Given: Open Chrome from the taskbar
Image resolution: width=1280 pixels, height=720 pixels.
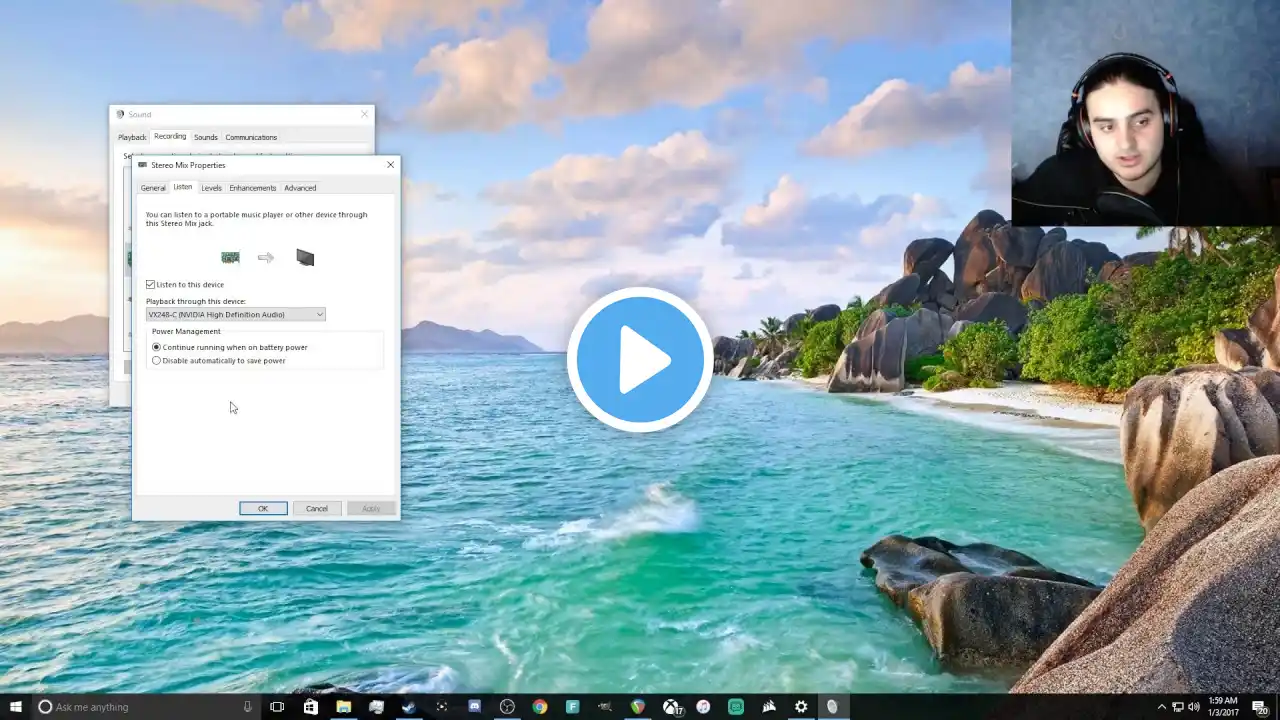Looking at the screenshot, I should [x=540, y=707].
